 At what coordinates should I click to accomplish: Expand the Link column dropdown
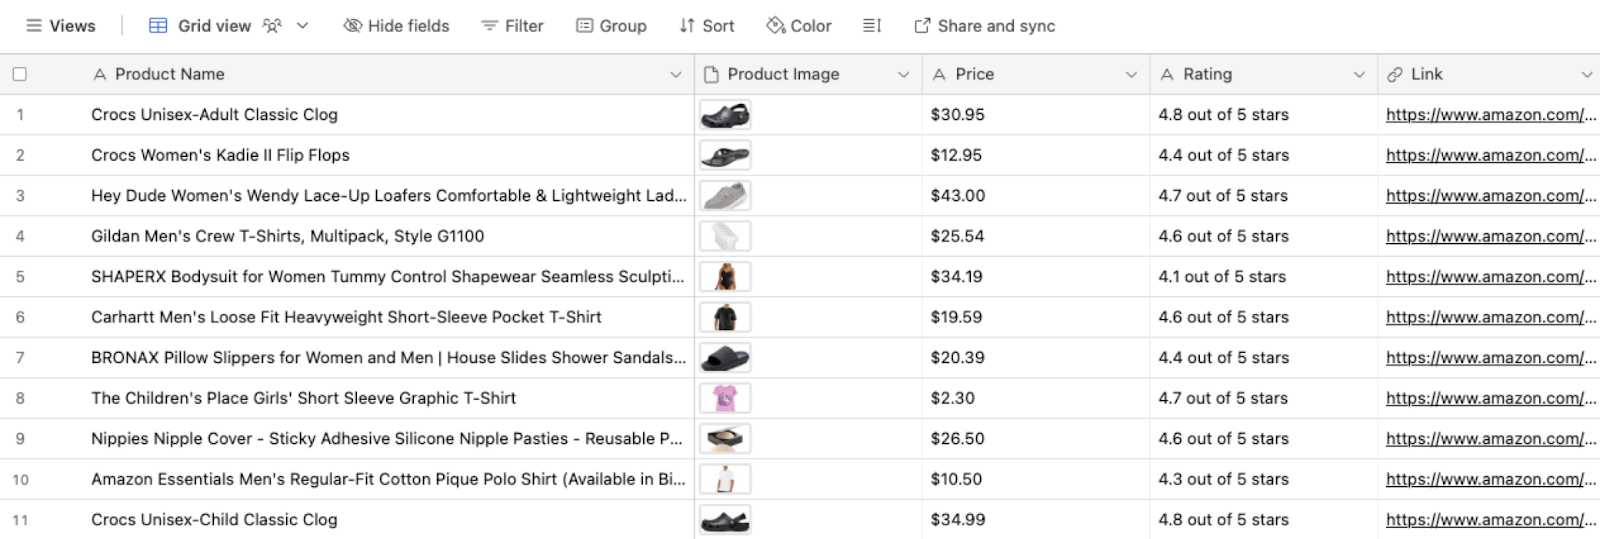click(x=1587, y=75)
